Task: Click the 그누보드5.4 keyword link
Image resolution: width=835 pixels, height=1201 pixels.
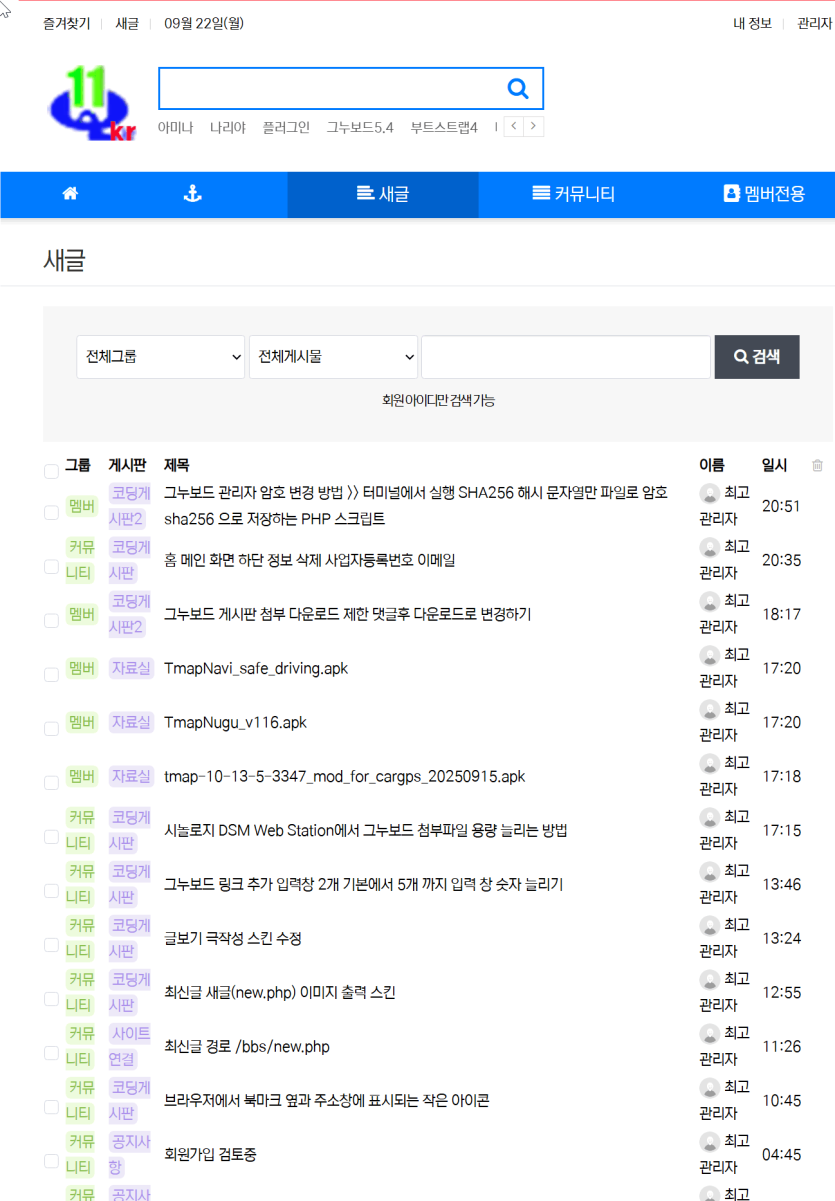Action: 360,127
